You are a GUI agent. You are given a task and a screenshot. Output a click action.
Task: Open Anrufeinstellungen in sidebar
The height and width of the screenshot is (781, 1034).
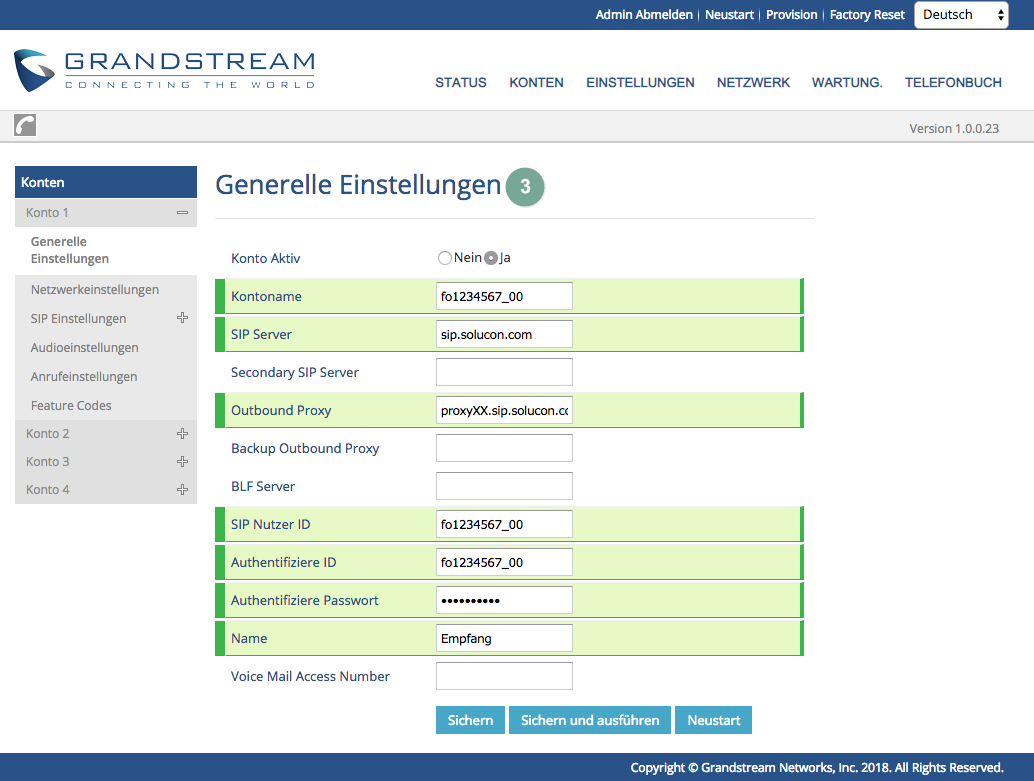click(84, 377)
